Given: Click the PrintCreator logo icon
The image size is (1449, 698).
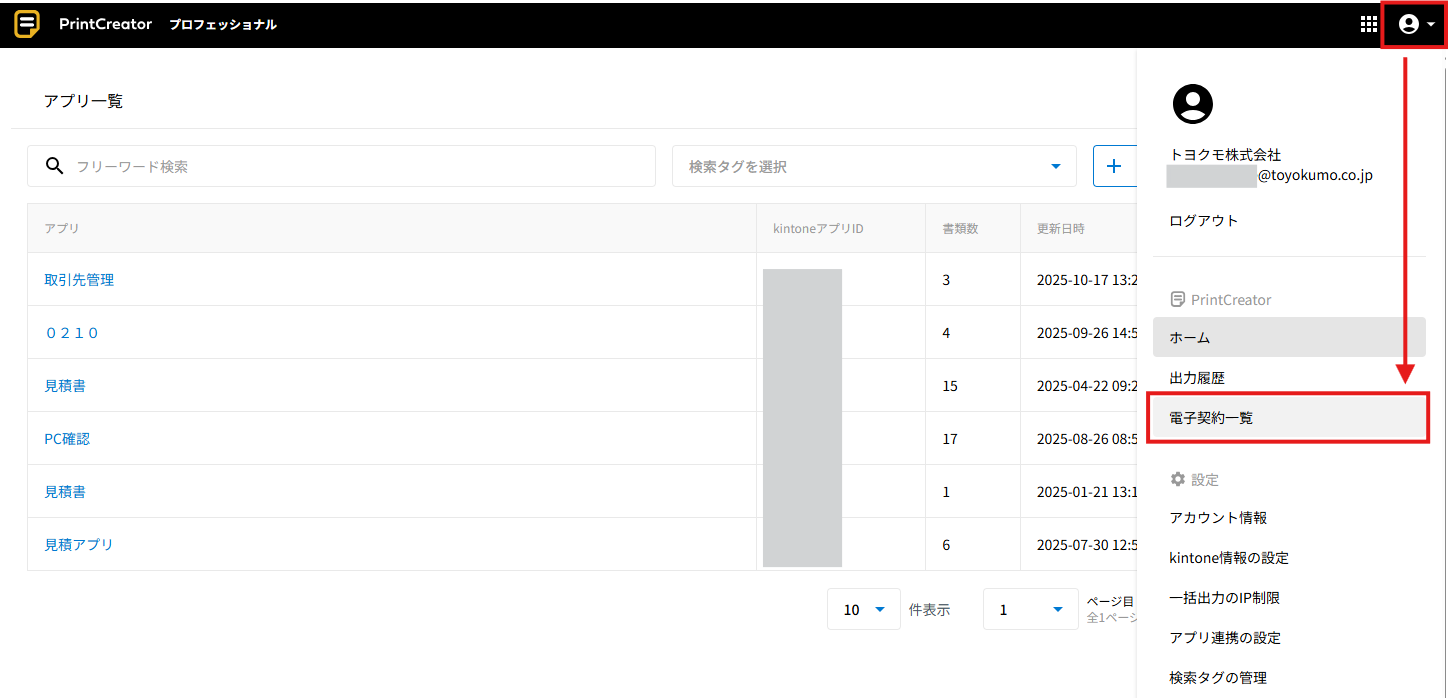Looking at the screenshot, I should tap(26, 23).
